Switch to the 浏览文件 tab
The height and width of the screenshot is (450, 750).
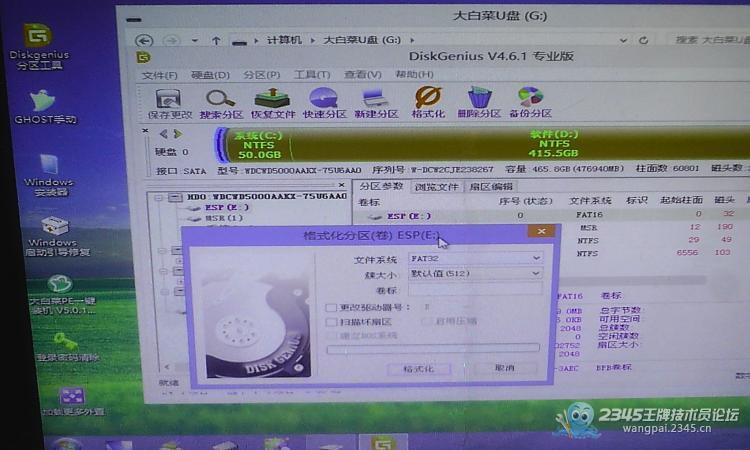pos(436,187)
